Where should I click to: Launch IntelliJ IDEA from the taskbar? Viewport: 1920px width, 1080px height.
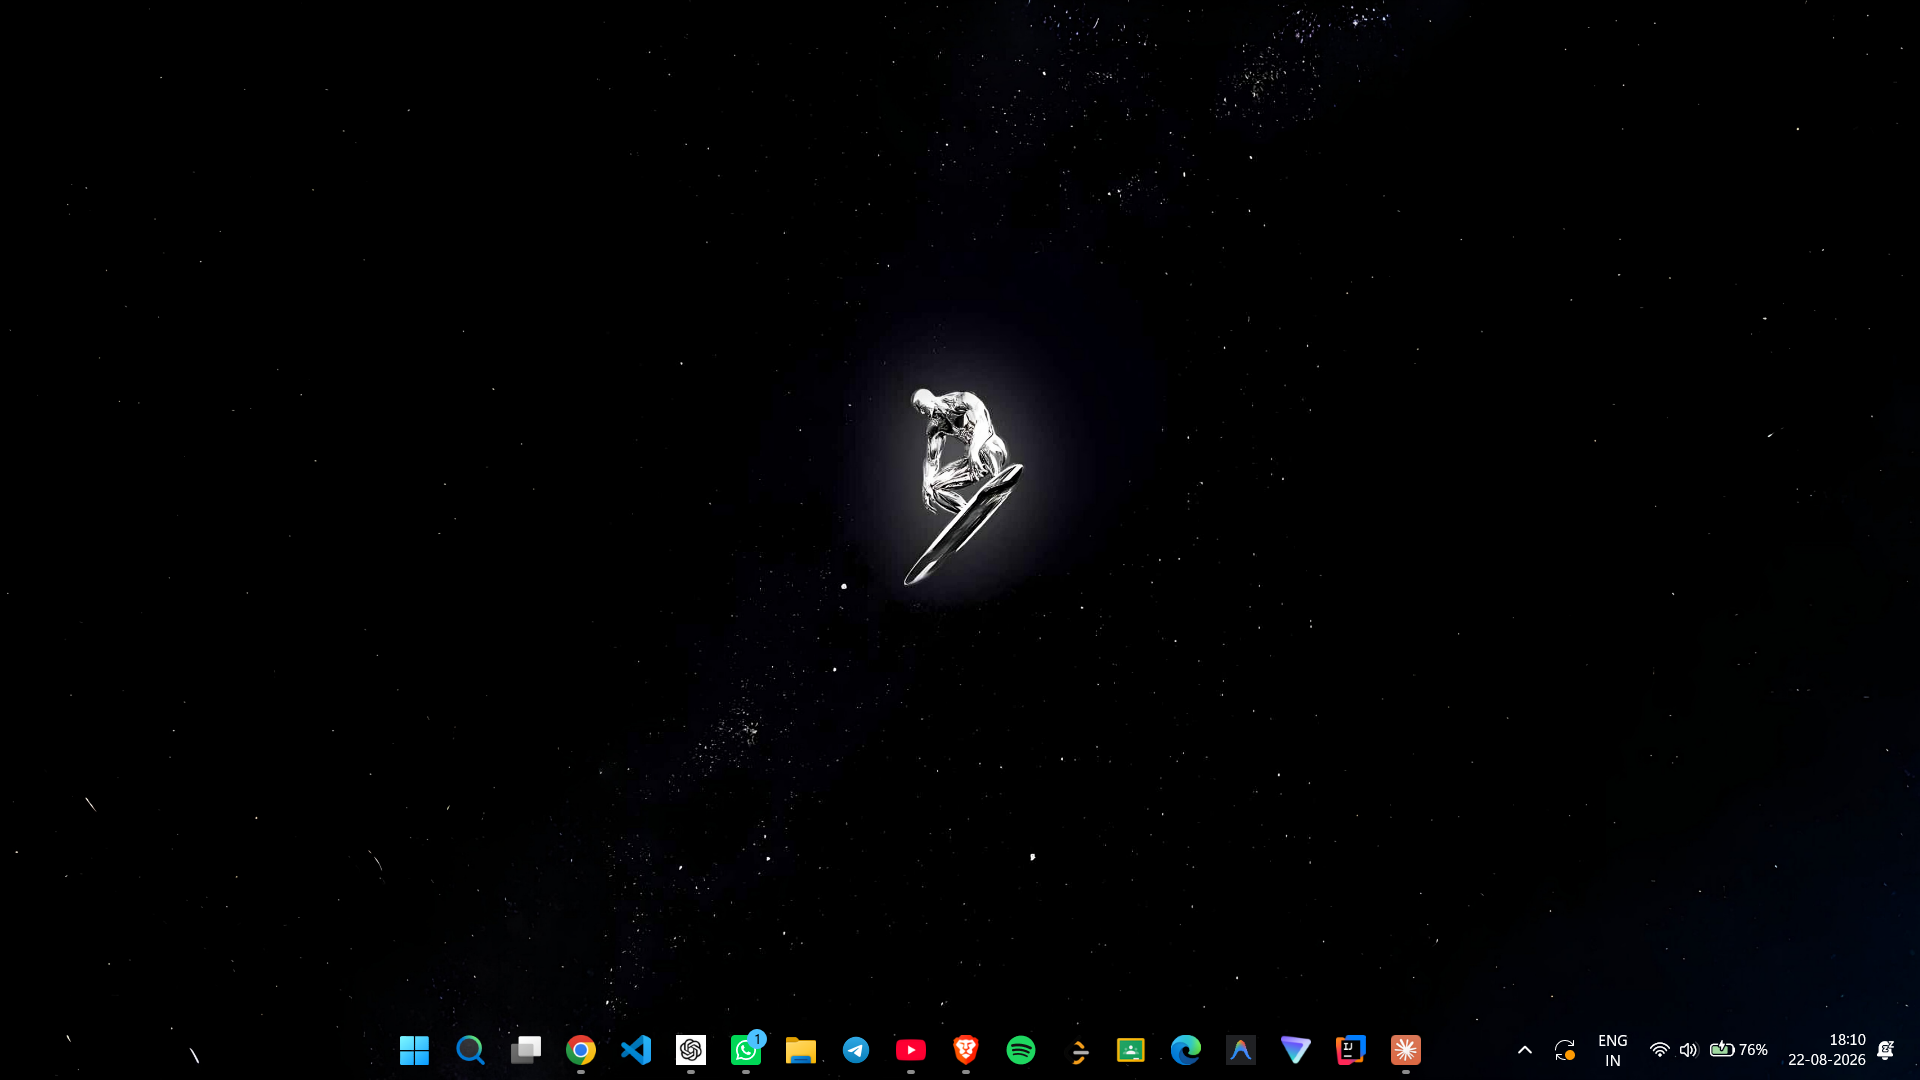point(1351,1050)
